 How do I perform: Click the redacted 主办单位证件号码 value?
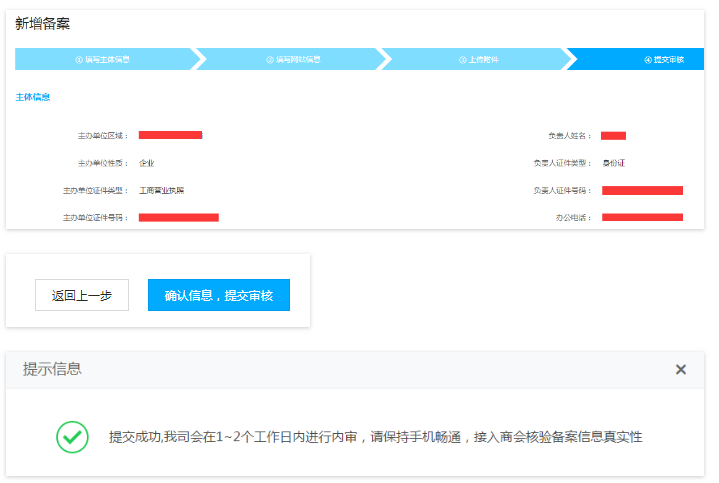click(178, 217)
